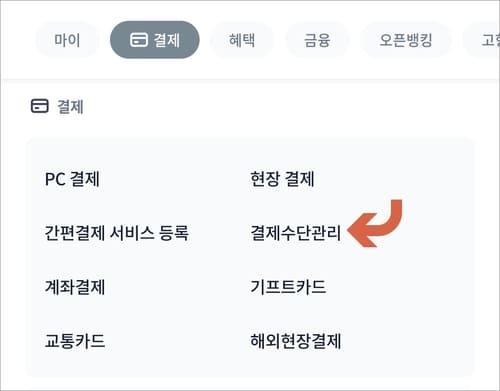Open the 현장 결제 menu item
The image size is (500, 391).
282,179
